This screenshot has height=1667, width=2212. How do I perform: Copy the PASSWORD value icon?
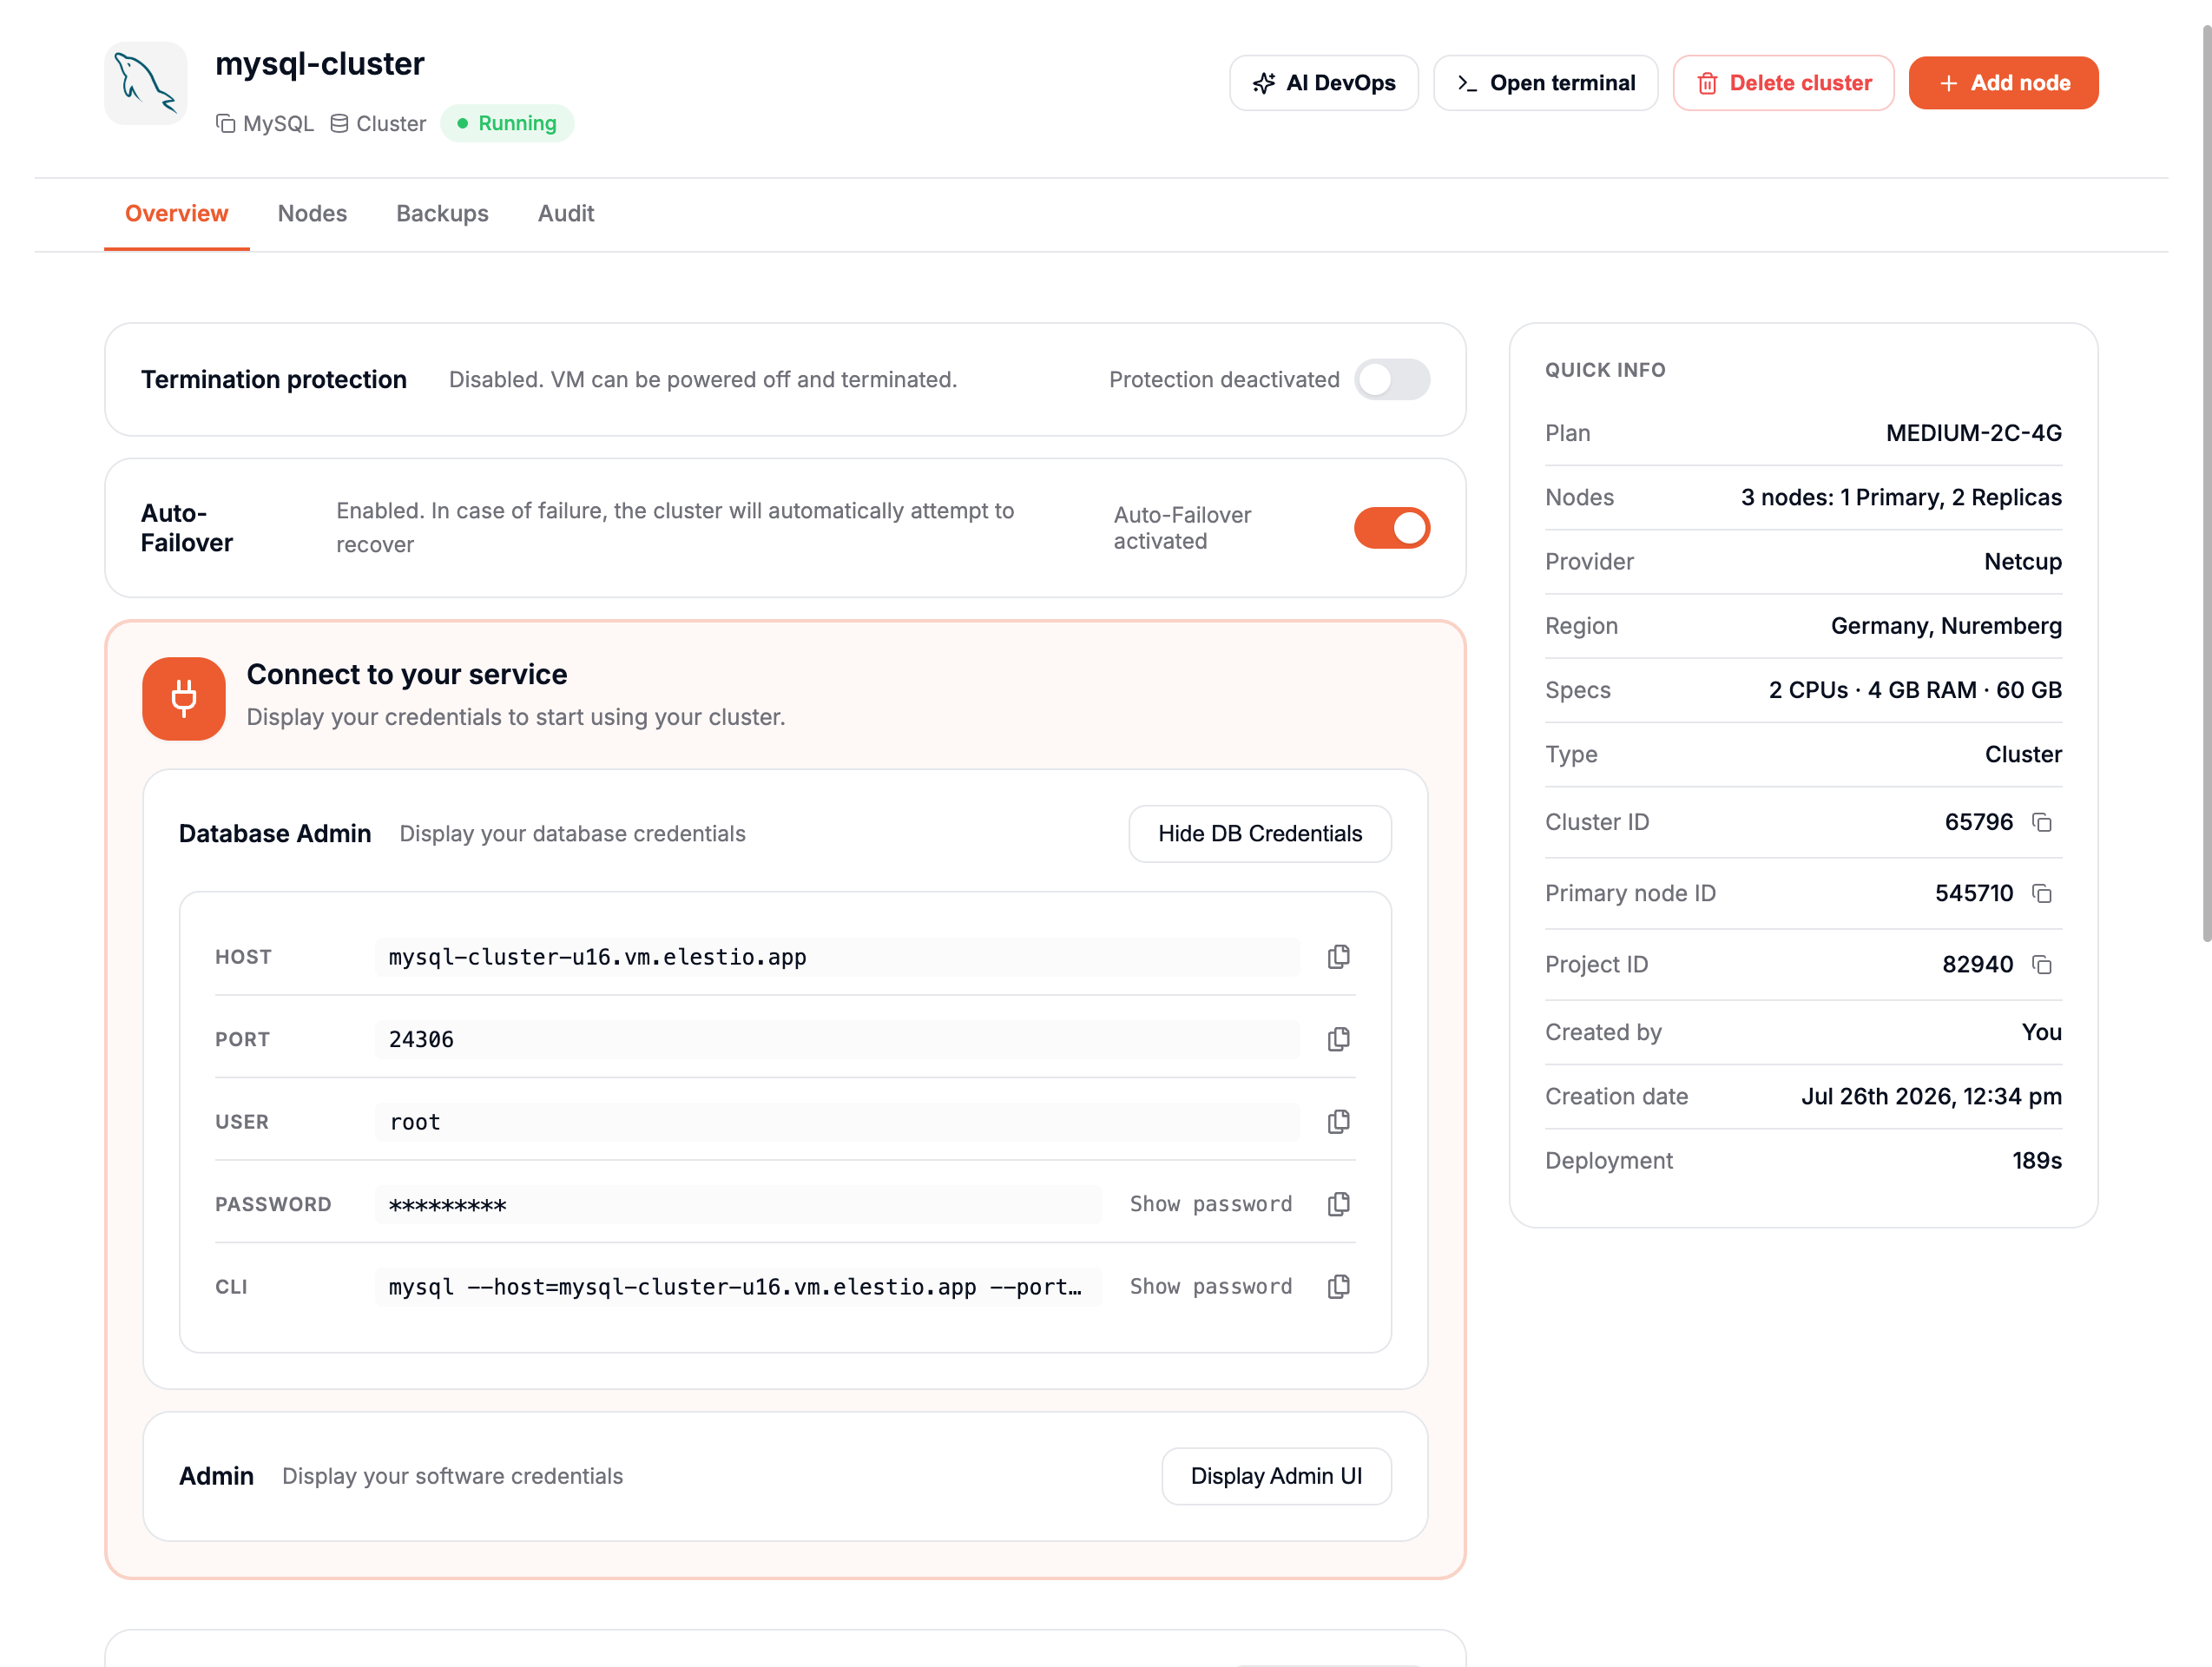click(x=1338, y=1204)
